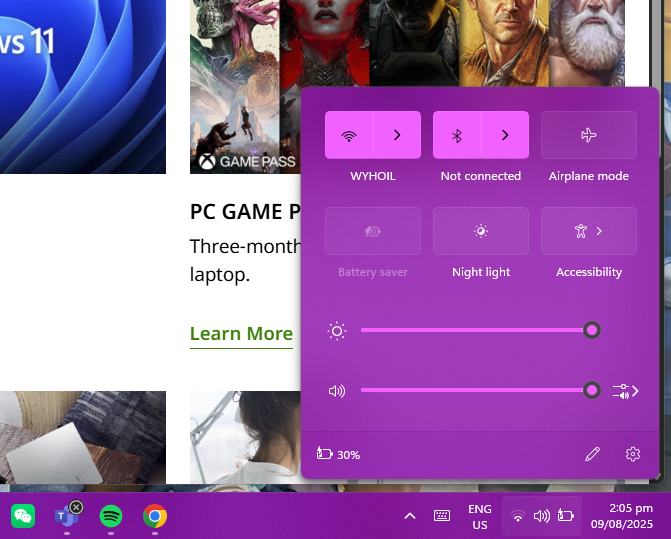This screenshot has width=671, height=539.
Task: Open WeChat from the taskbar
Action: point(23,516)
